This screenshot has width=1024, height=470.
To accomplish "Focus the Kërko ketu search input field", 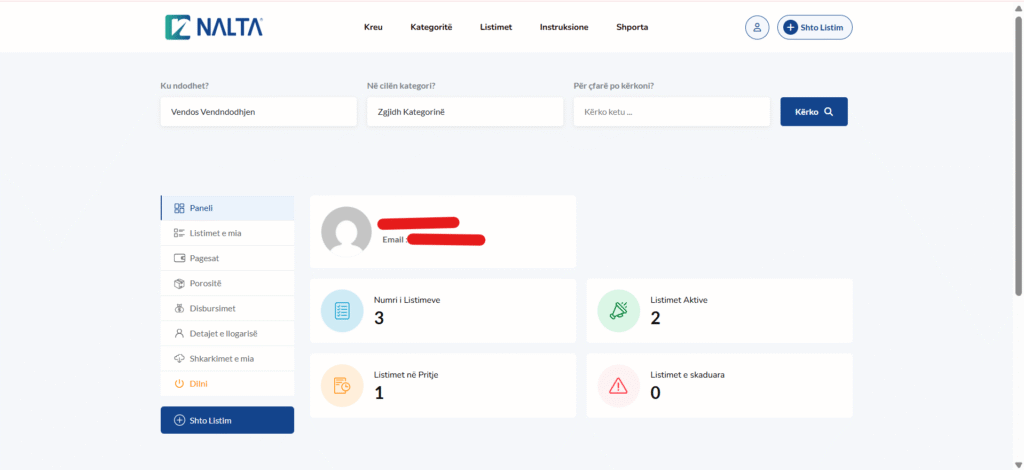I will (x=671, y=112).
